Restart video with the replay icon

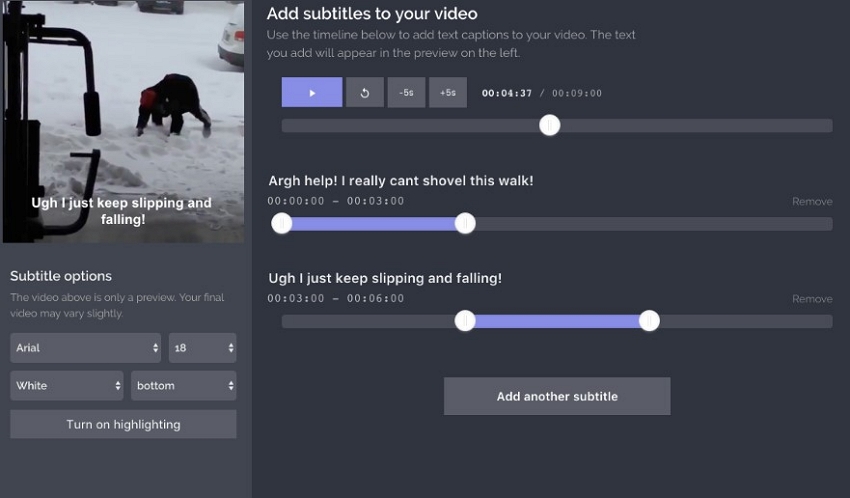365,93
